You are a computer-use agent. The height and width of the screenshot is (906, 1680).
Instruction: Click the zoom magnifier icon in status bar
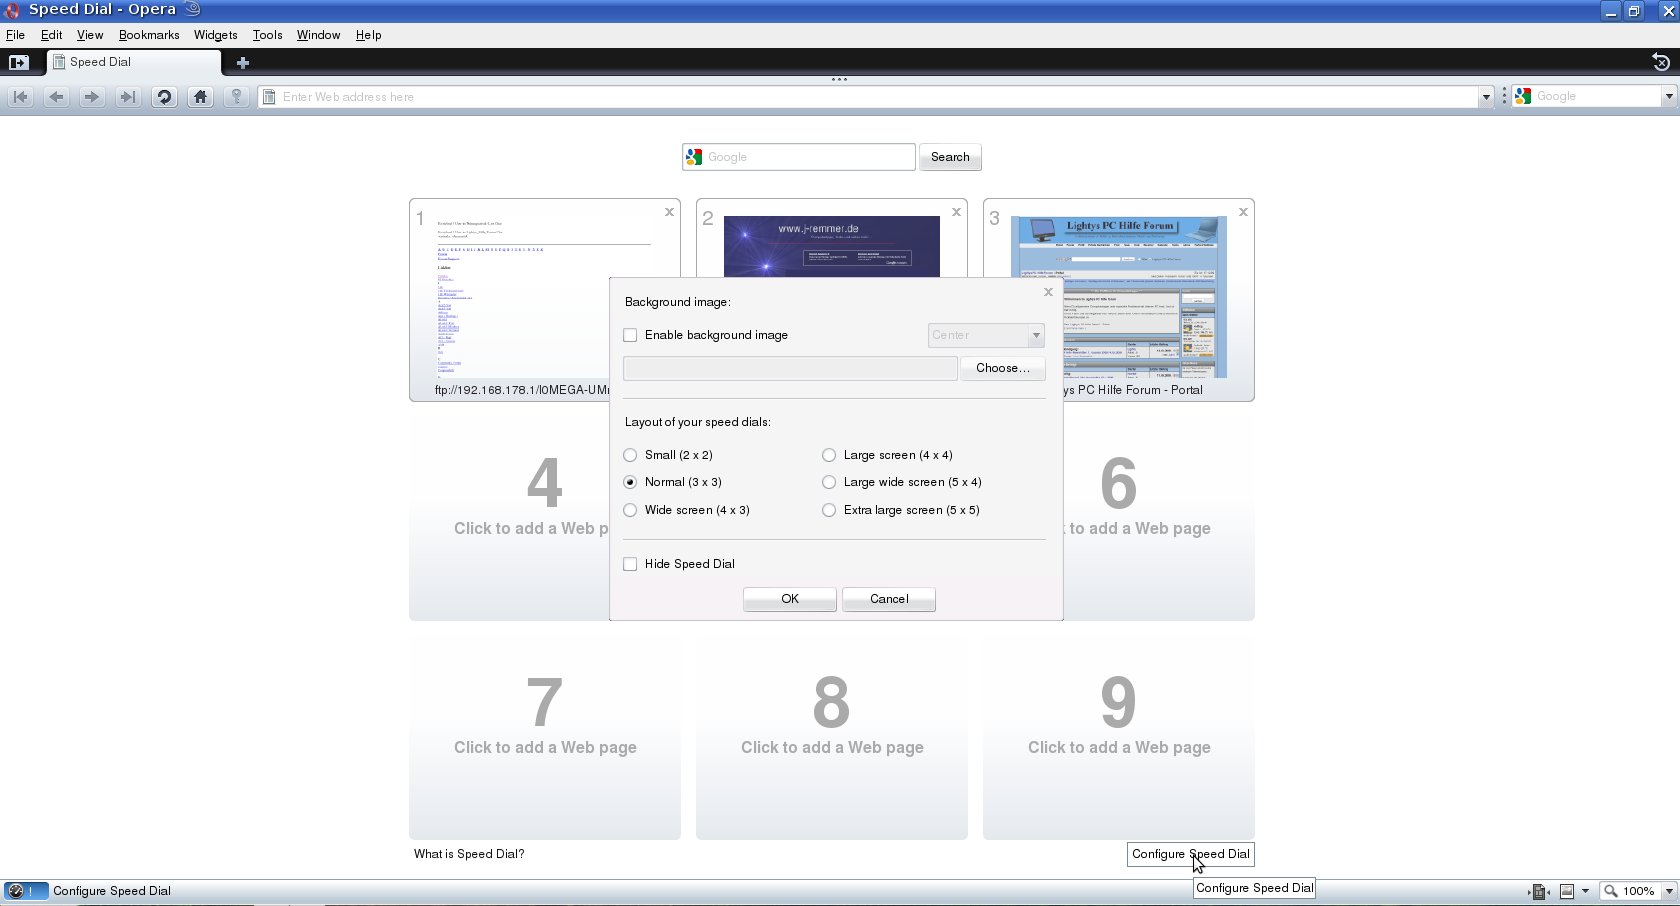pos(1610,891)
